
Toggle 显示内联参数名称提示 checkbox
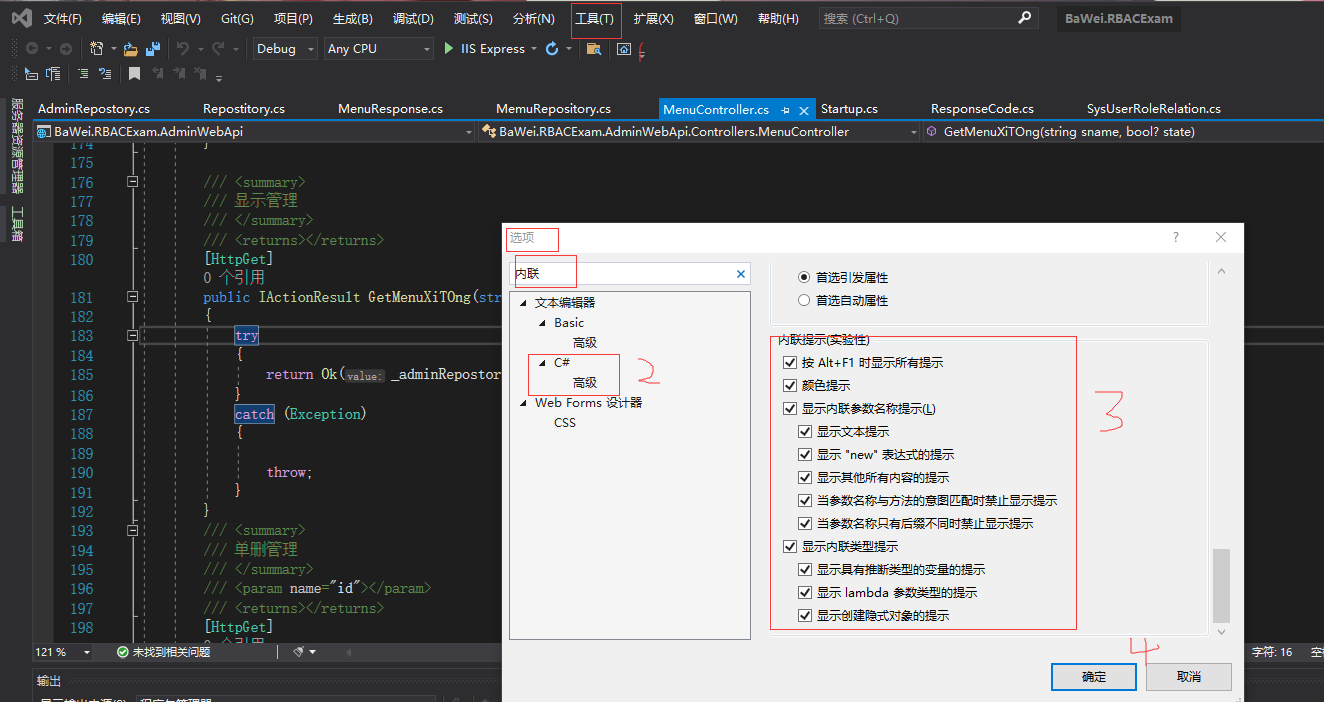791,409
